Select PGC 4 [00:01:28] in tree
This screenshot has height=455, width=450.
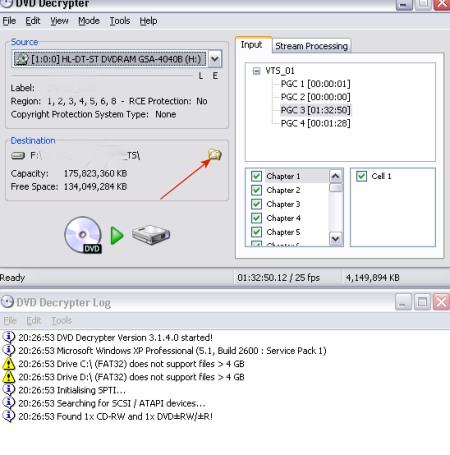click(x=315, y=123)
